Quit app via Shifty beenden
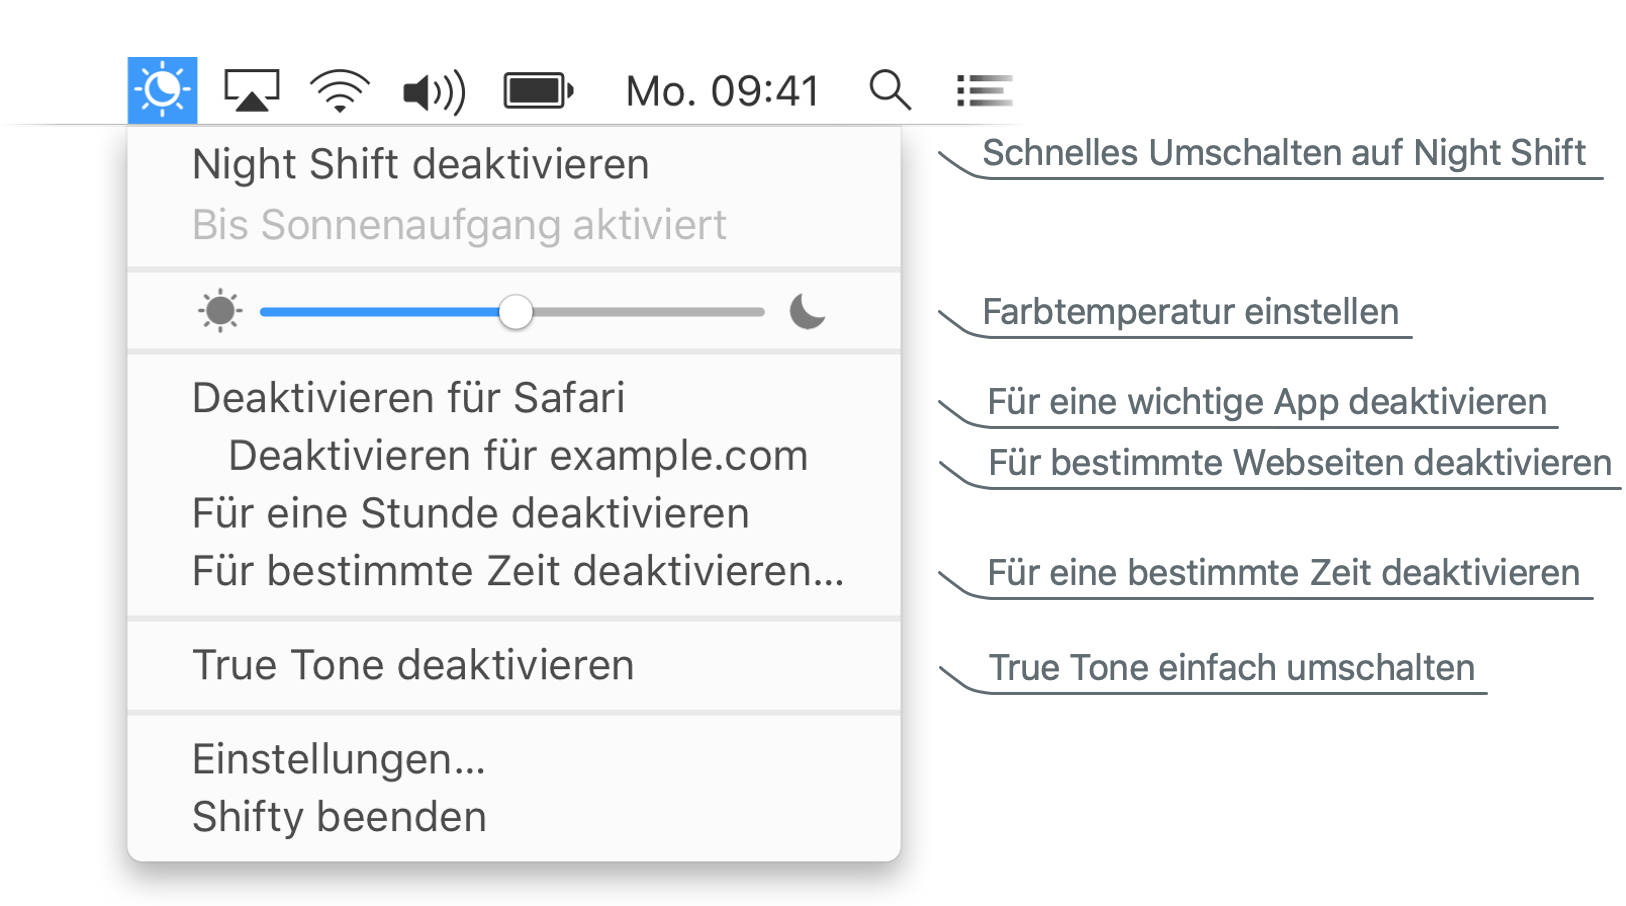Screen dimensions: 1626x906 (339, 818)
